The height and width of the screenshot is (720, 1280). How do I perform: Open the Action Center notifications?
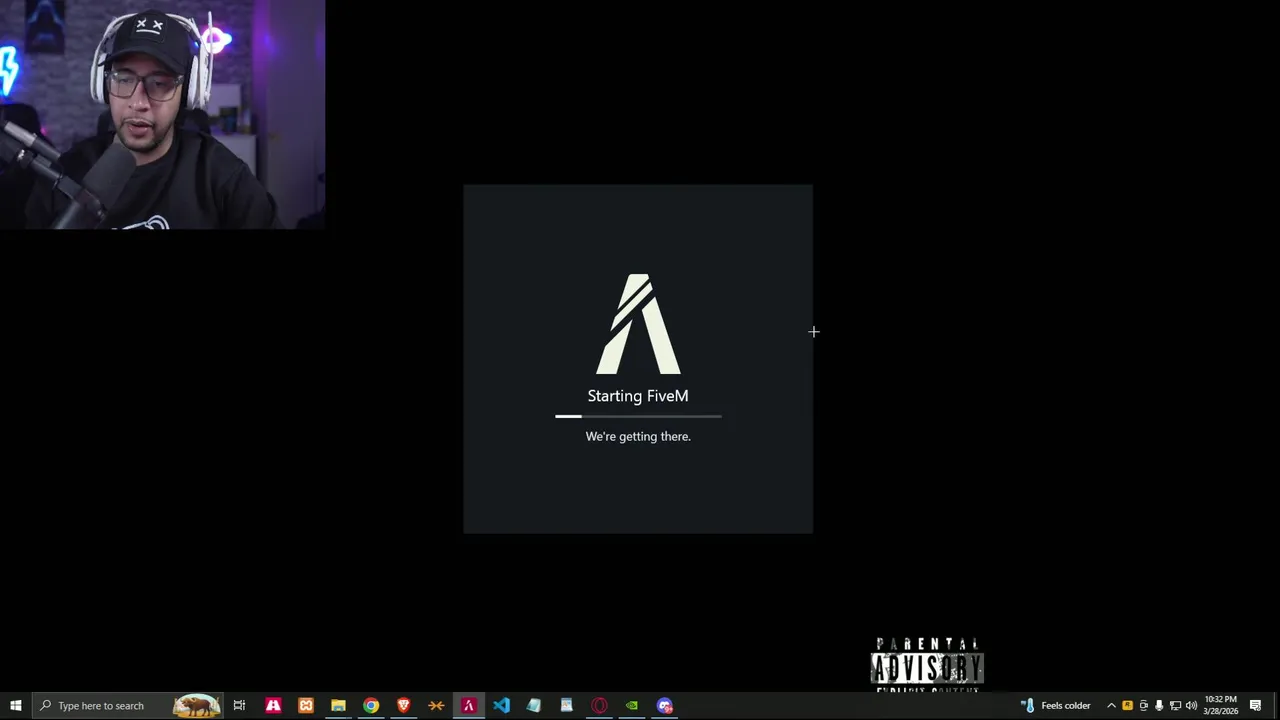1256,705
